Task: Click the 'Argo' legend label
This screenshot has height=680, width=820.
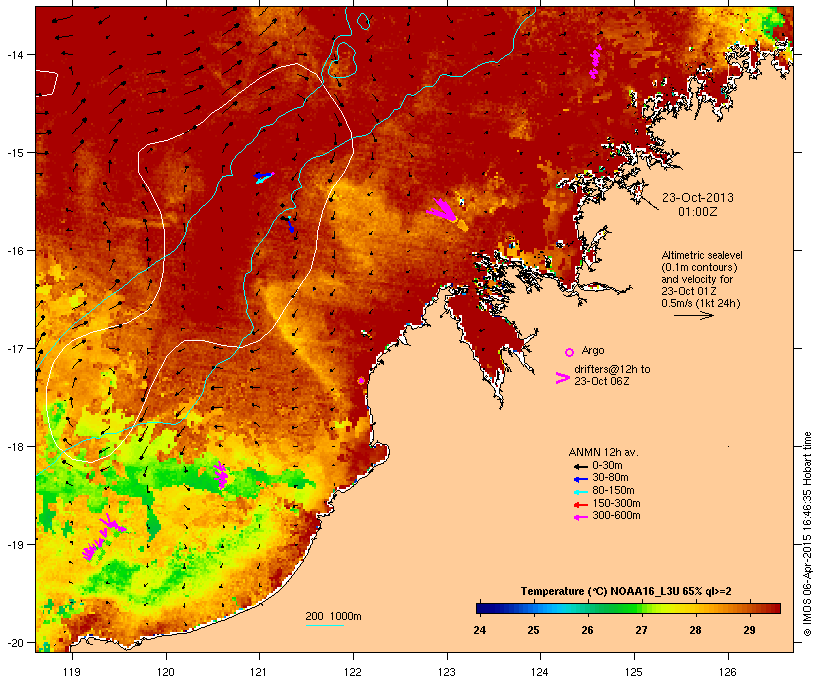Action: 593,350
